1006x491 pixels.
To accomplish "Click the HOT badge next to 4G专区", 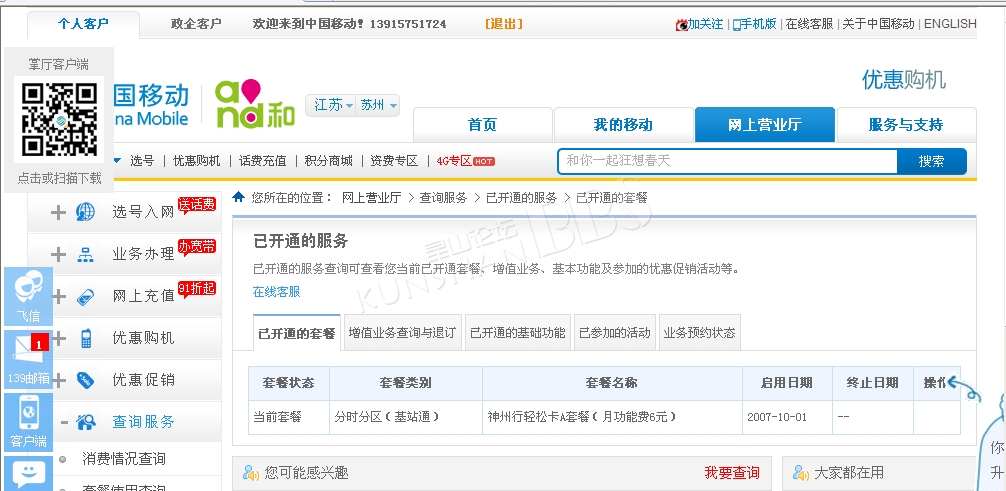I will 484,161.
